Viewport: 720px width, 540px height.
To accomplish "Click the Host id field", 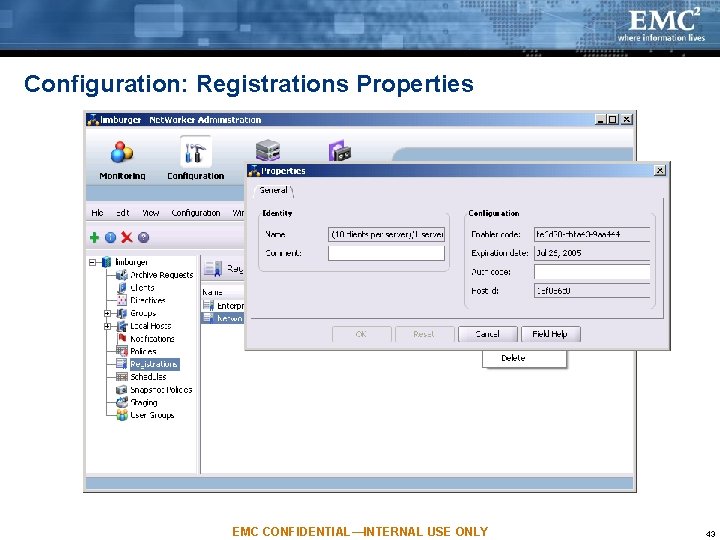I will pyautogui.click(x=592, y=291).
